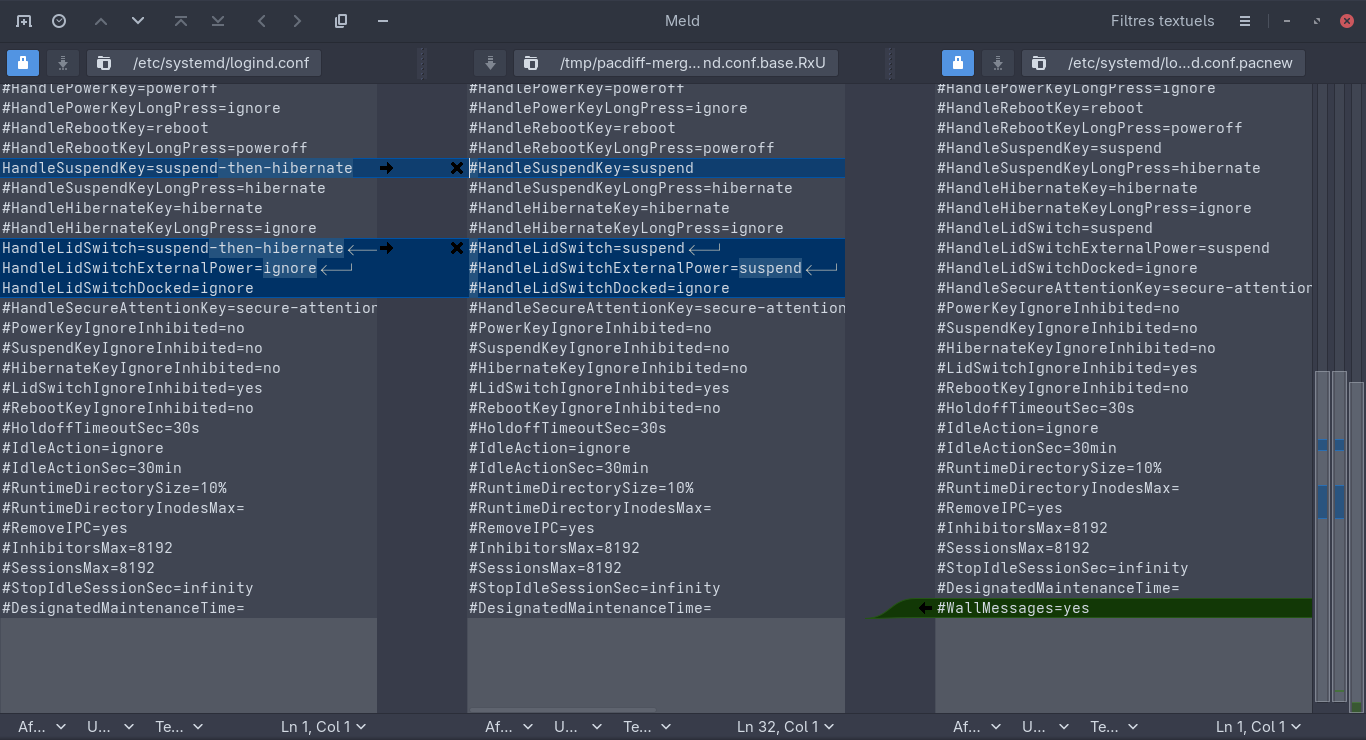This screenshot has width=1366, height=740.
Task: Expand the 'Ln 32, Col 1' dropdown
Action: click(x=786, y=727)
